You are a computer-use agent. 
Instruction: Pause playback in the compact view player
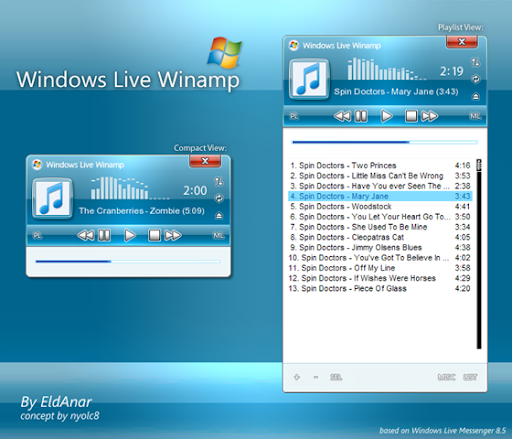[x=104, y=235]
